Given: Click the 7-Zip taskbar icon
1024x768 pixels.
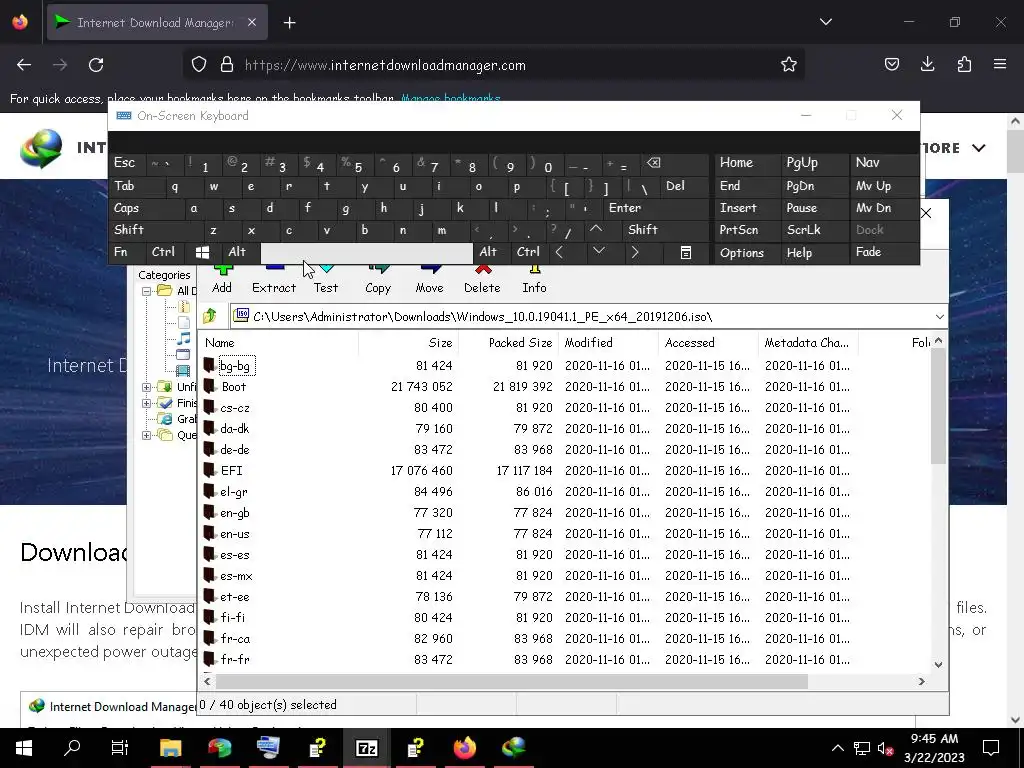Looking at the screenshot, I should (366, 748).
